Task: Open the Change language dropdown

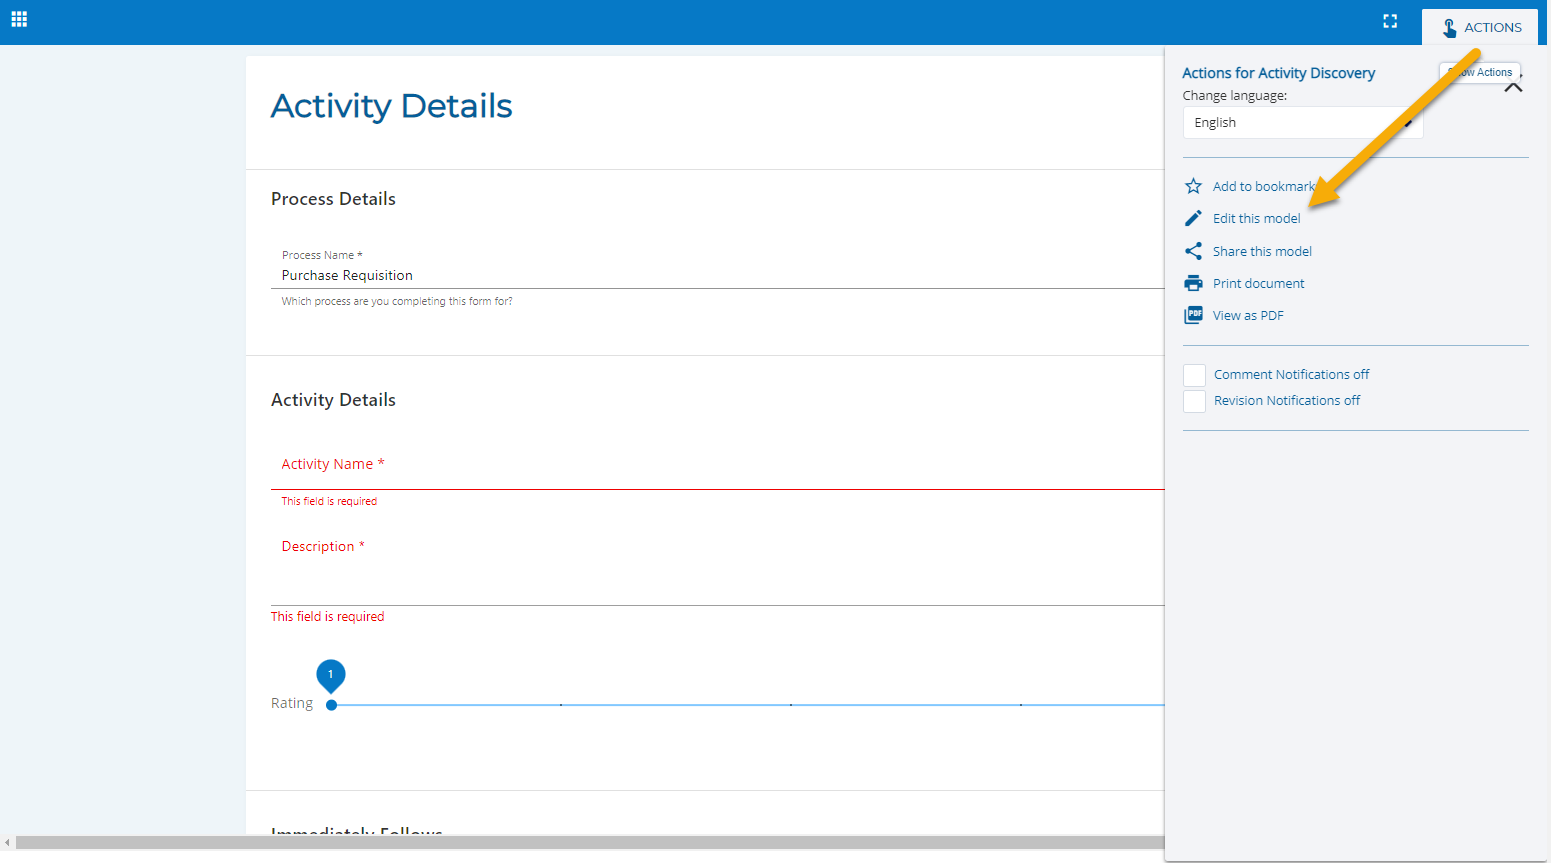Action: tap(1301, 123)
